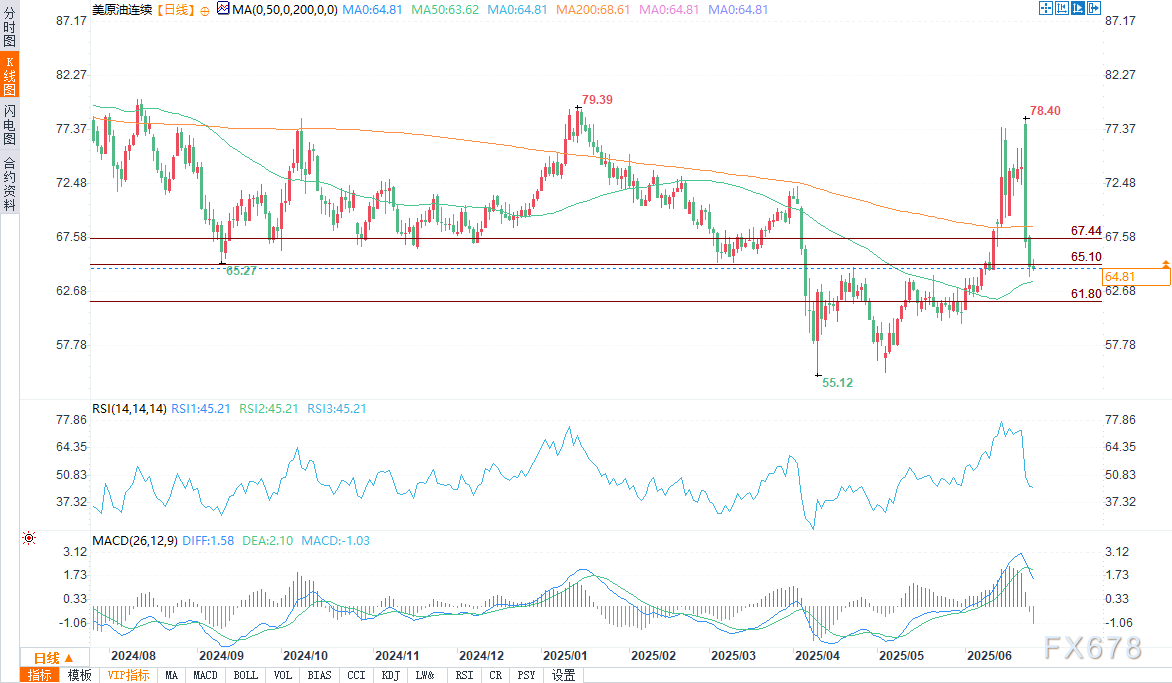The height and width of the screenshot is (683, 1172).
Task: Enable the BOLL indicator
Action: coord(245,675)
